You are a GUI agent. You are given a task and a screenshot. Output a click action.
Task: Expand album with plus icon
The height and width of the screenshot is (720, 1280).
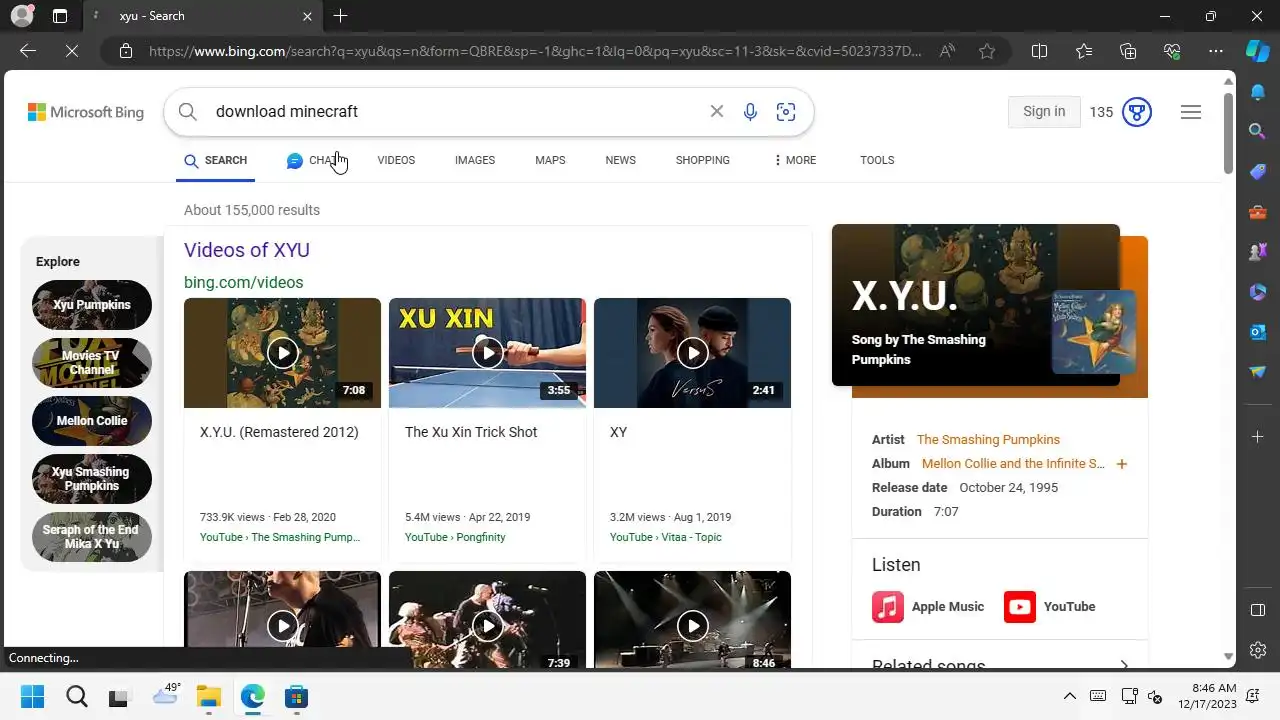(x=1122, y=464)
